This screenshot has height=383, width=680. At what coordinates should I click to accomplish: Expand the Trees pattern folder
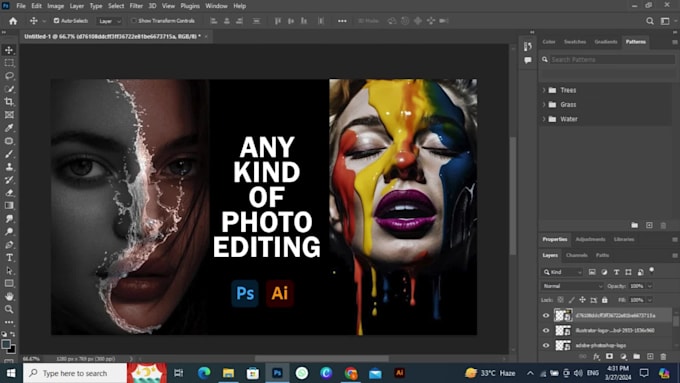click(x=544, y=90)
